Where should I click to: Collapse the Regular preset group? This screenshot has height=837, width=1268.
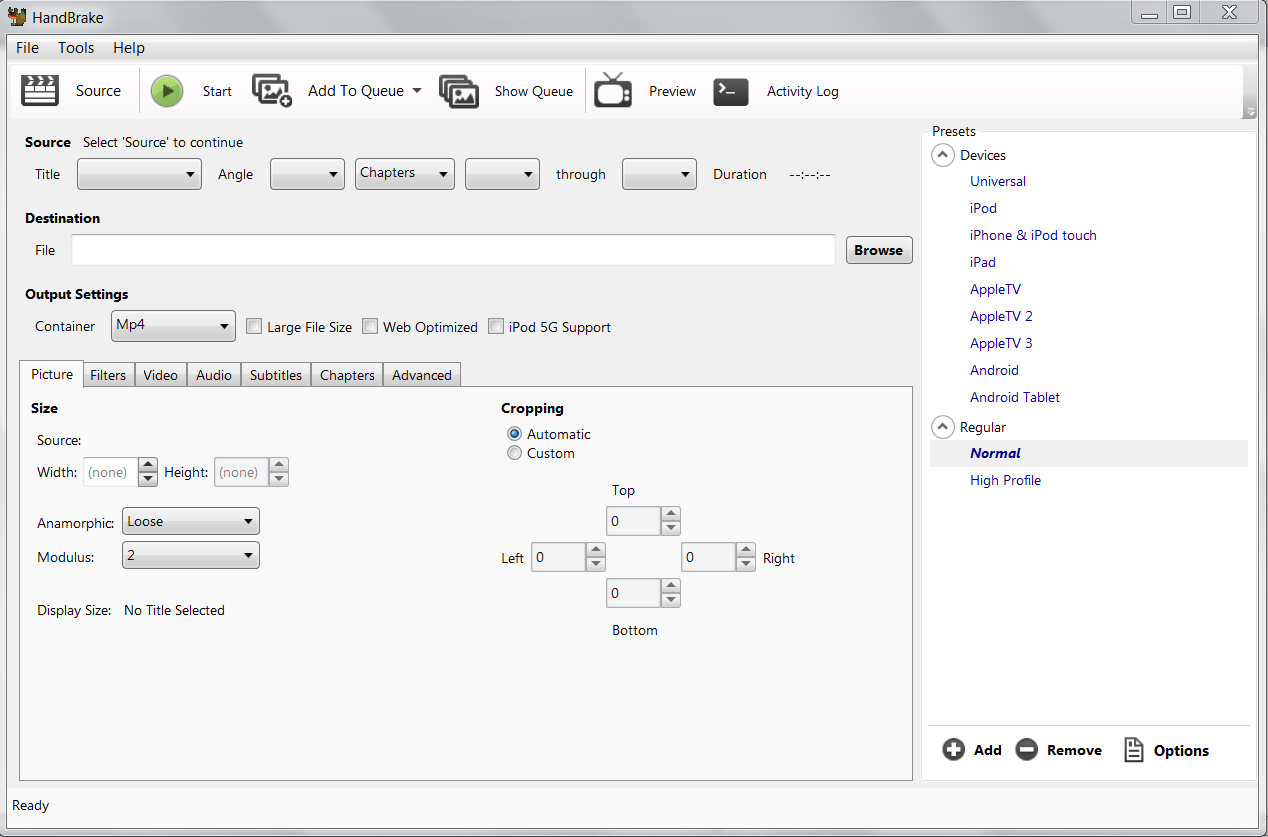pos(943,427)
